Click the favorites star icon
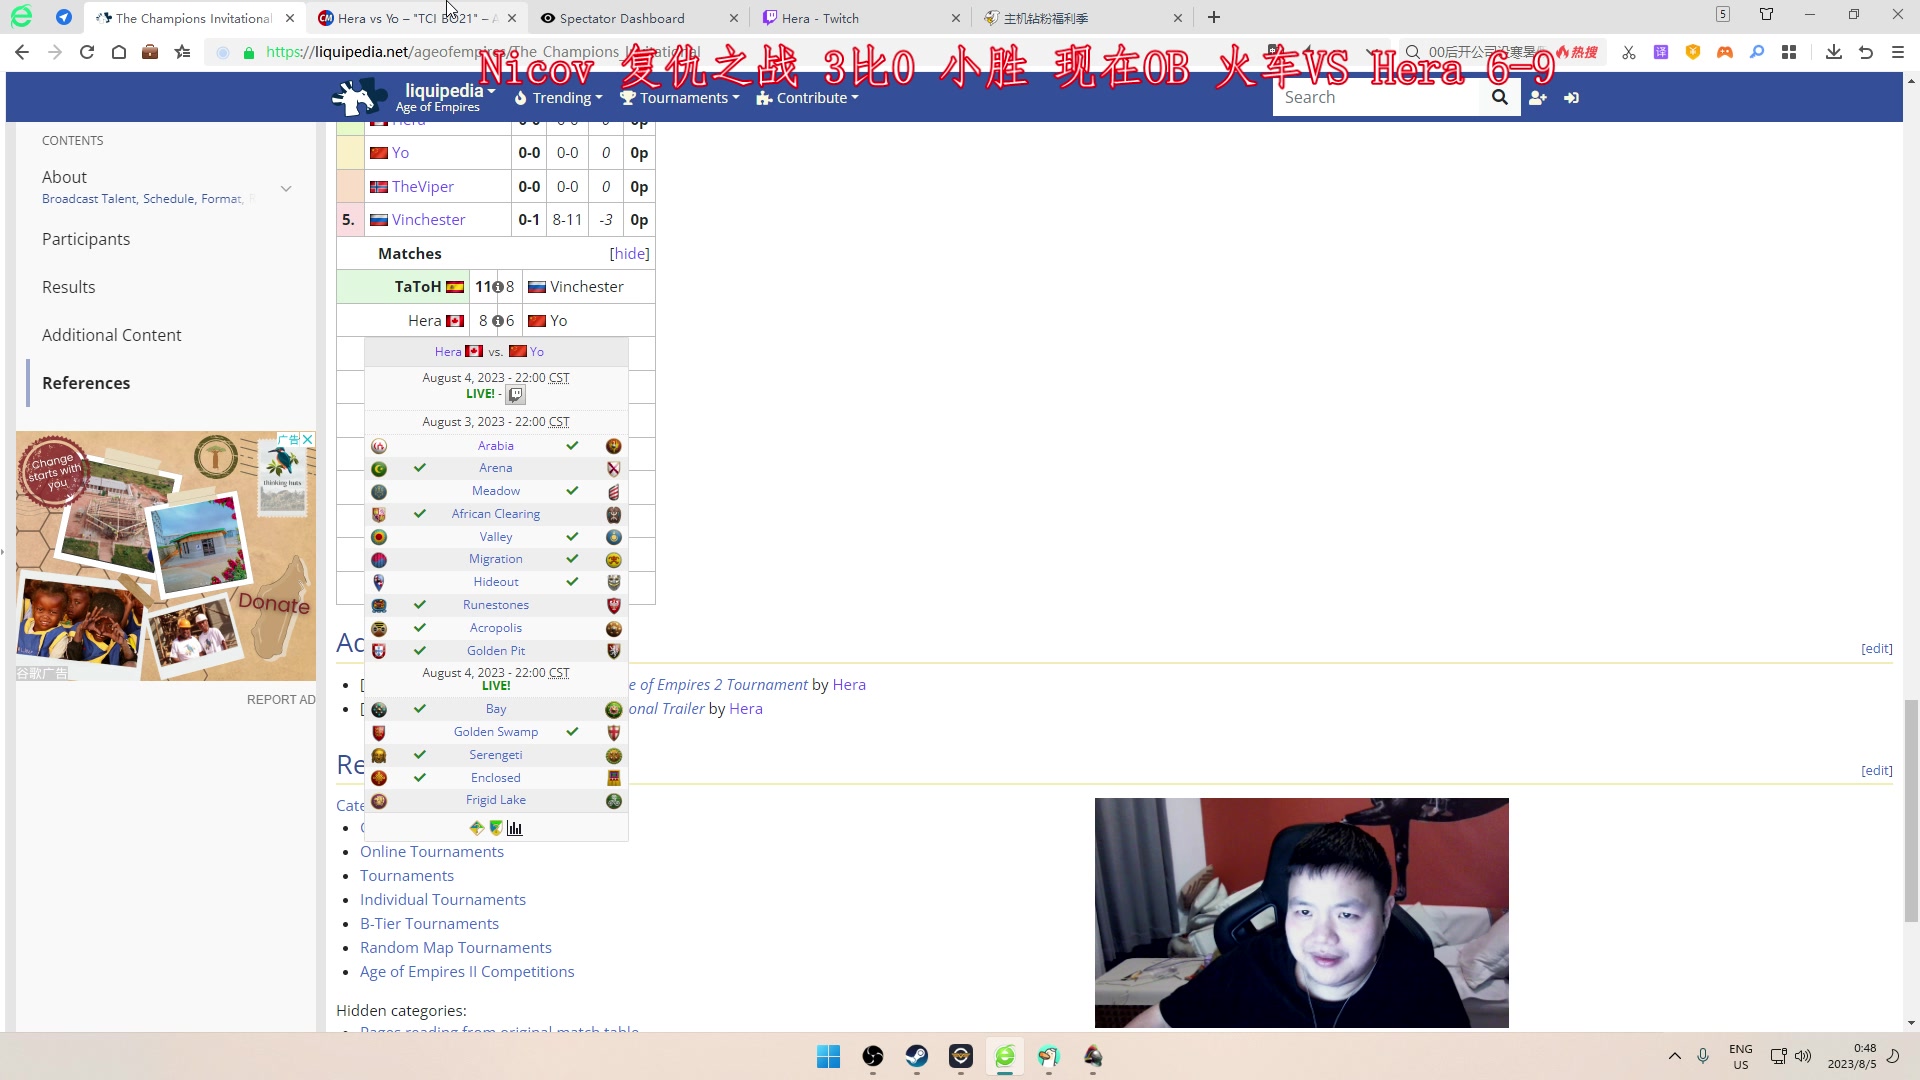The width and height of the screenshot is (1920, 1080). pos(182,52)
